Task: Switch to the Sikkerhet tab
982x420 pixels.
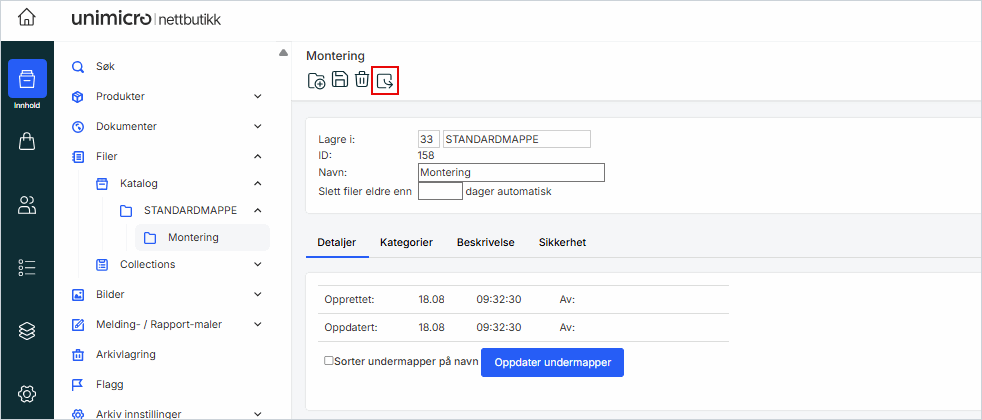Action: click(x=562, y=243)
